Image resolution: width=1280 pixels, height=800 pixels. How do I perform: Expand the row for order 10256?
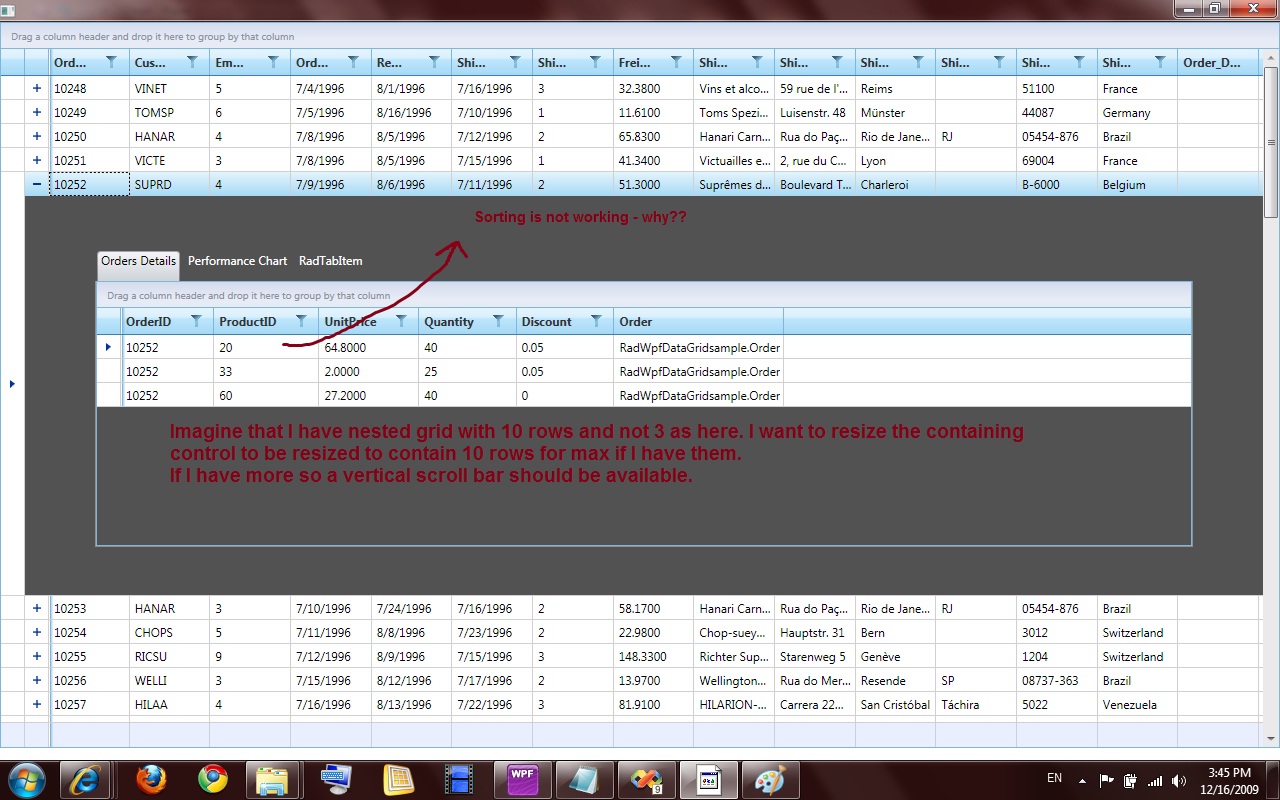[x=37, y=680]
